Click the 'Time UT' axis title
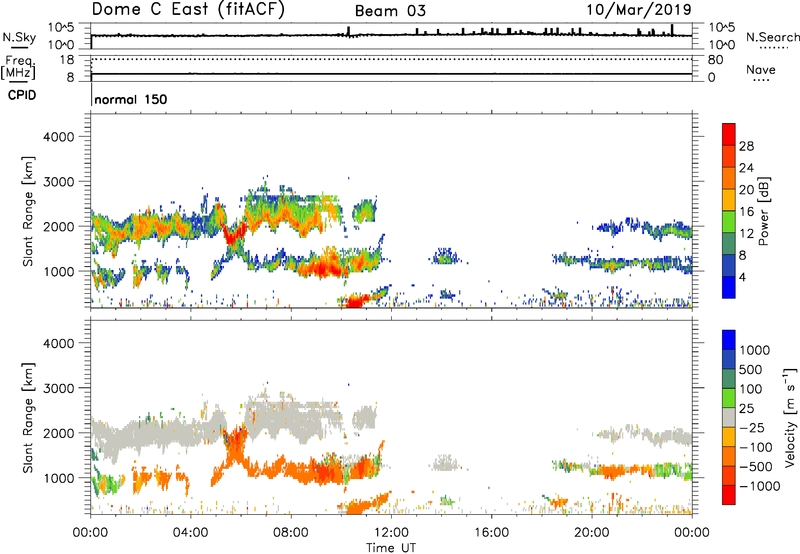The width and height of the screenshot is (800, 554). point(391,548)
